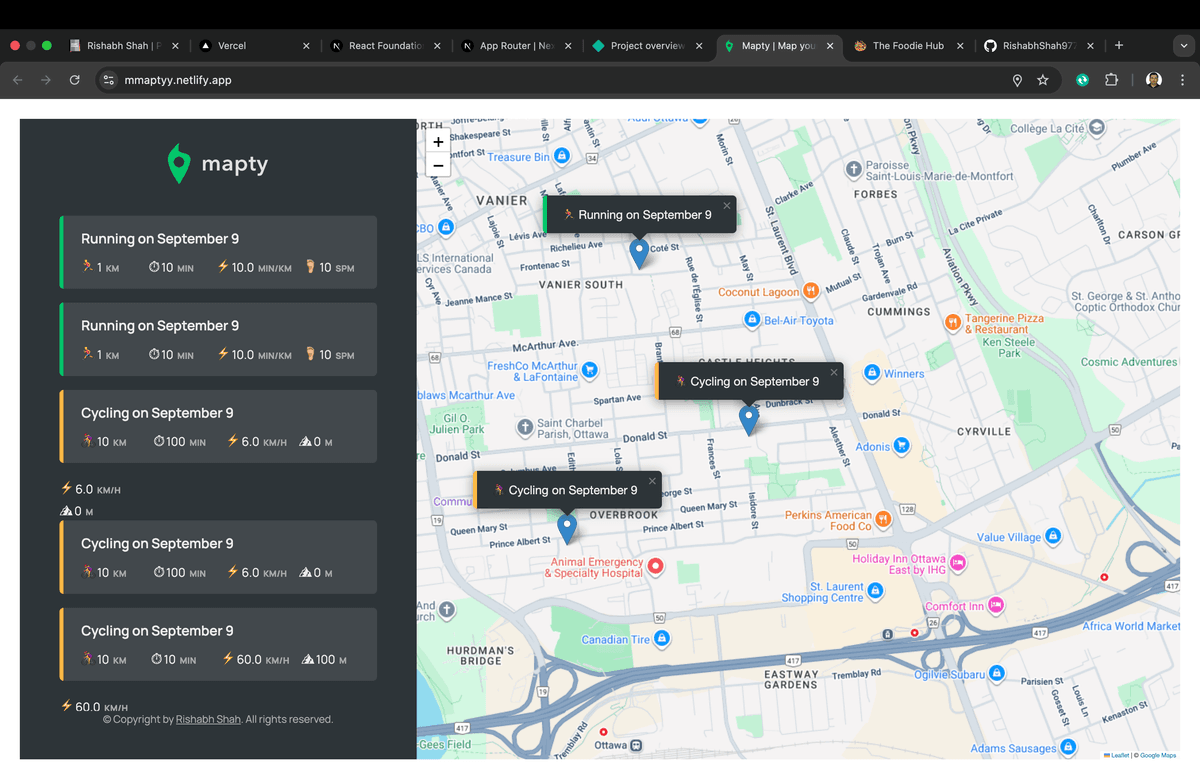The height and width of the screenshot is (779, 1200).
Task: Click the map zoom out minus button
Action: [x=438, y=166]
